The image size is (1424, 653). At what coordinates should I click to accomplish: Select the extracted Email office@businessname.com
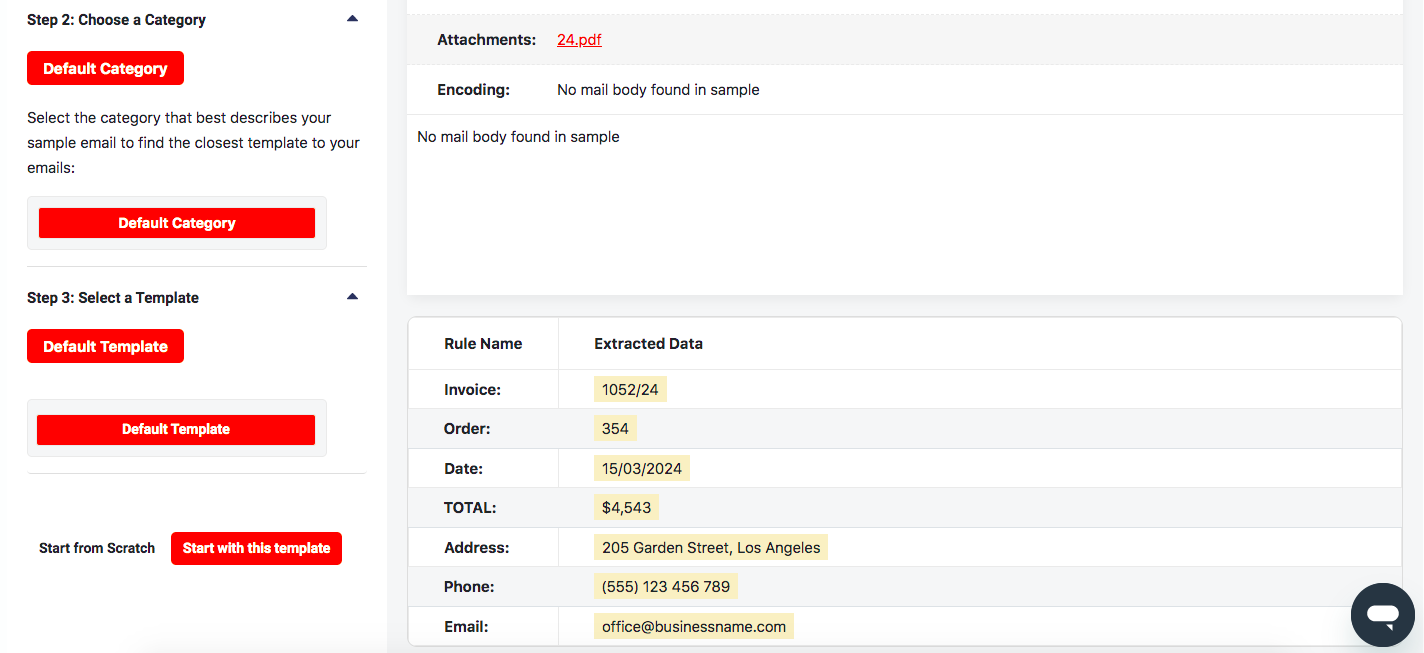693,625
